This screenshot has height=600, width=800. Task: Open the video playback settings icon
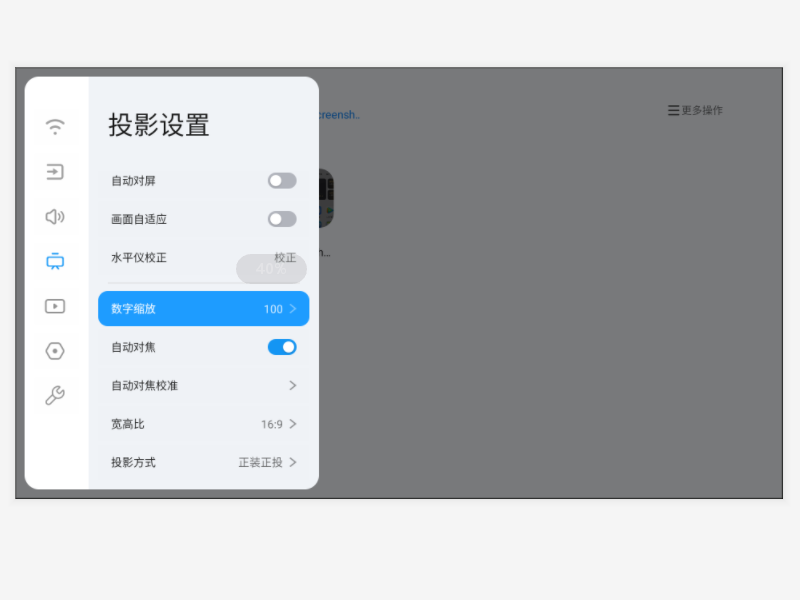(55, 306)
